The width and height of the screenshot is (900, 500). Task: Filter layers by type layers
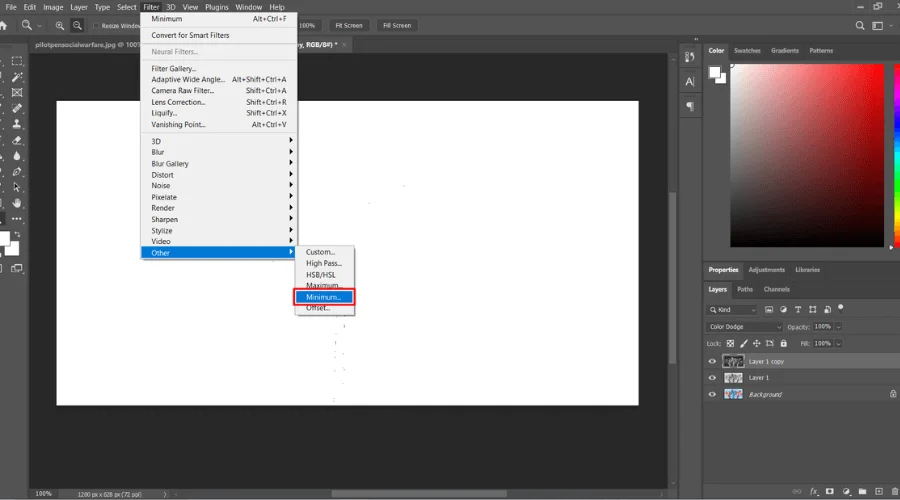tap(798, 309)
